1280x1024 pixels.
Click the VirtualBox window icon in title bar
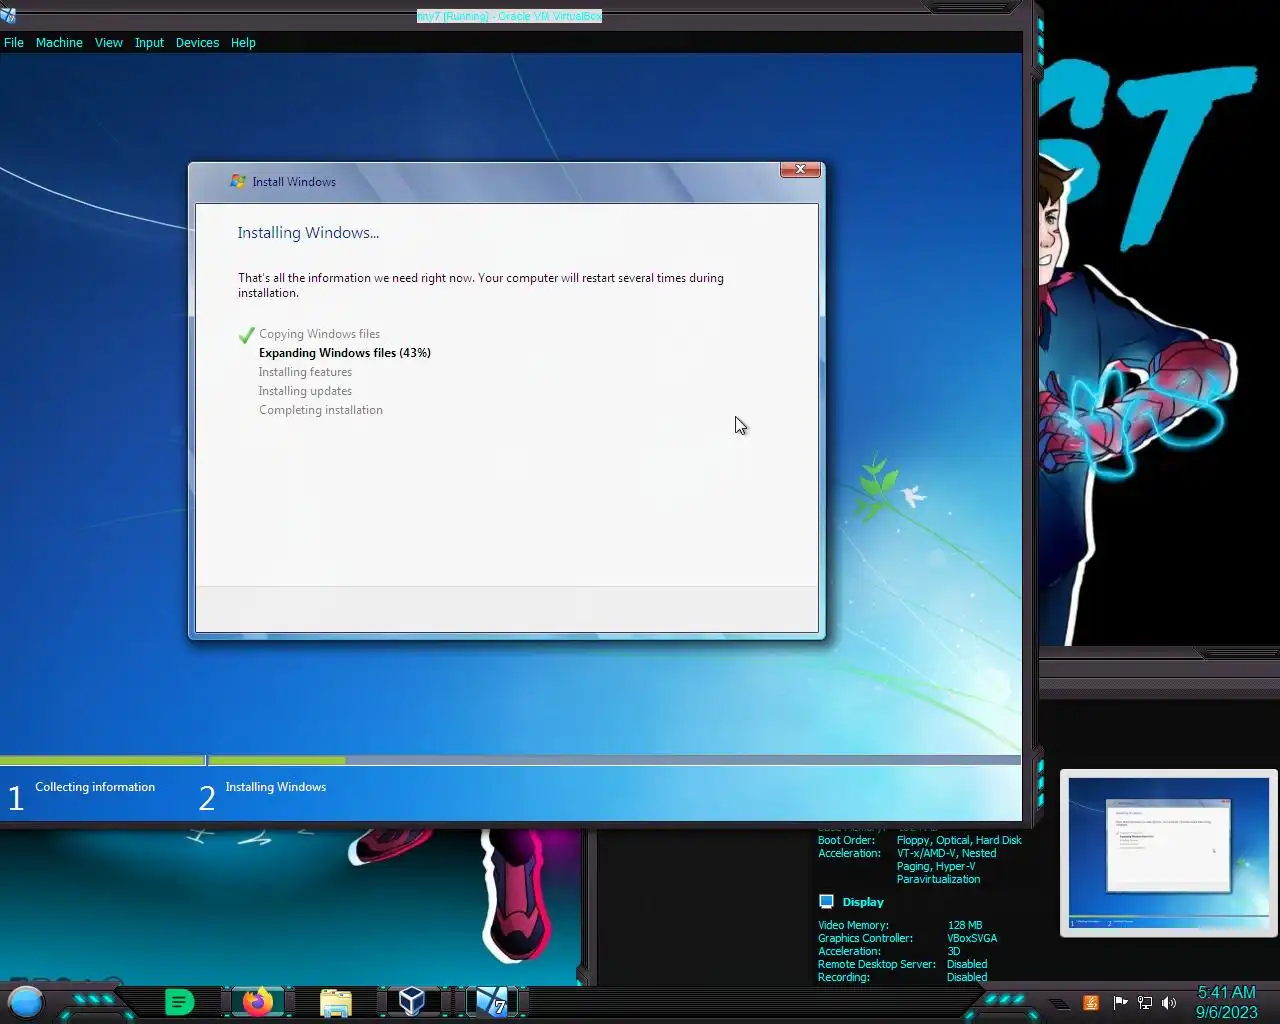8,15
